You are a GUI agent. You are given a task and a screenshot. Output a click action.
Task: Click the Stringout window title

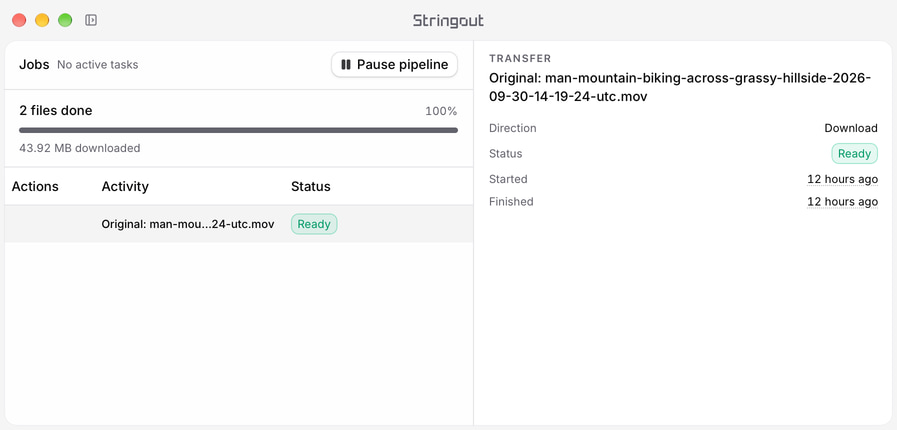pyautogui.click(x=448, y=21)
